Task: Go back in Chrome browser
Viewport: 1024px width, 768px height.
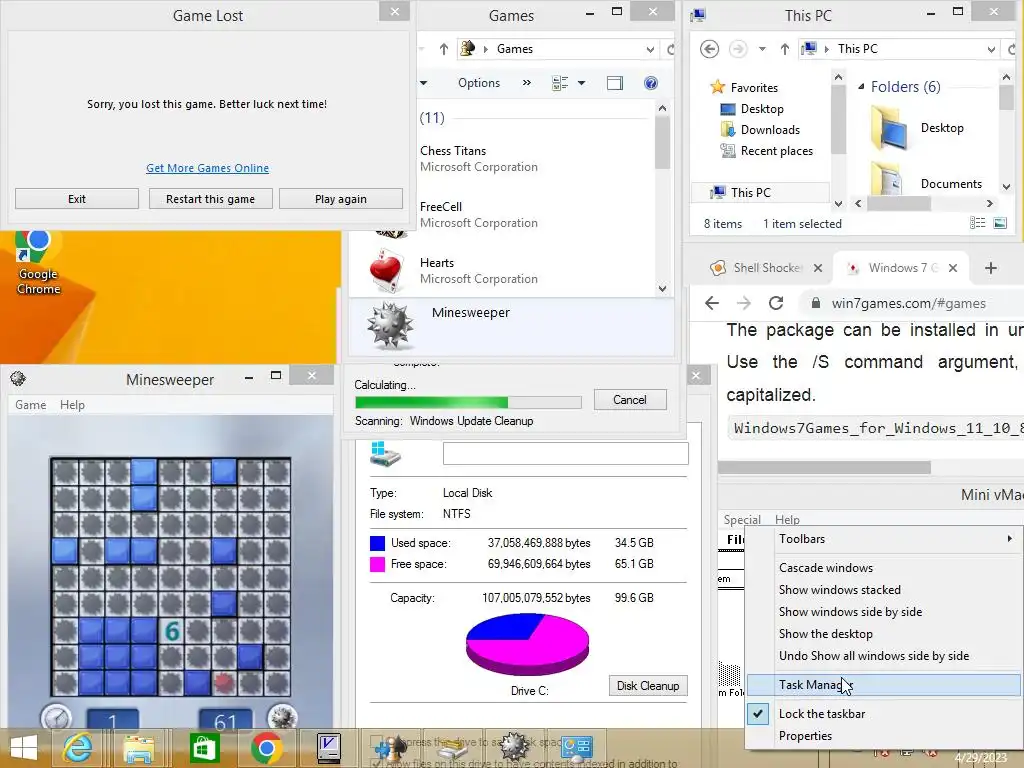Action: 712,303
